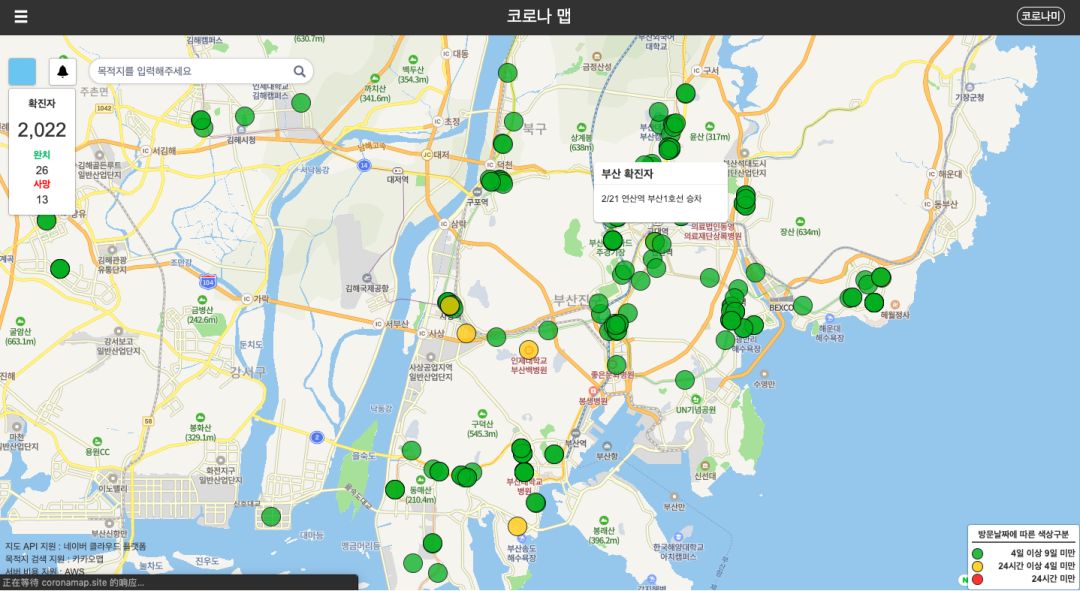This screenshot has height=591, width=1080.
Task: Click the yellow marker near 사상
Action: [466, 333]
